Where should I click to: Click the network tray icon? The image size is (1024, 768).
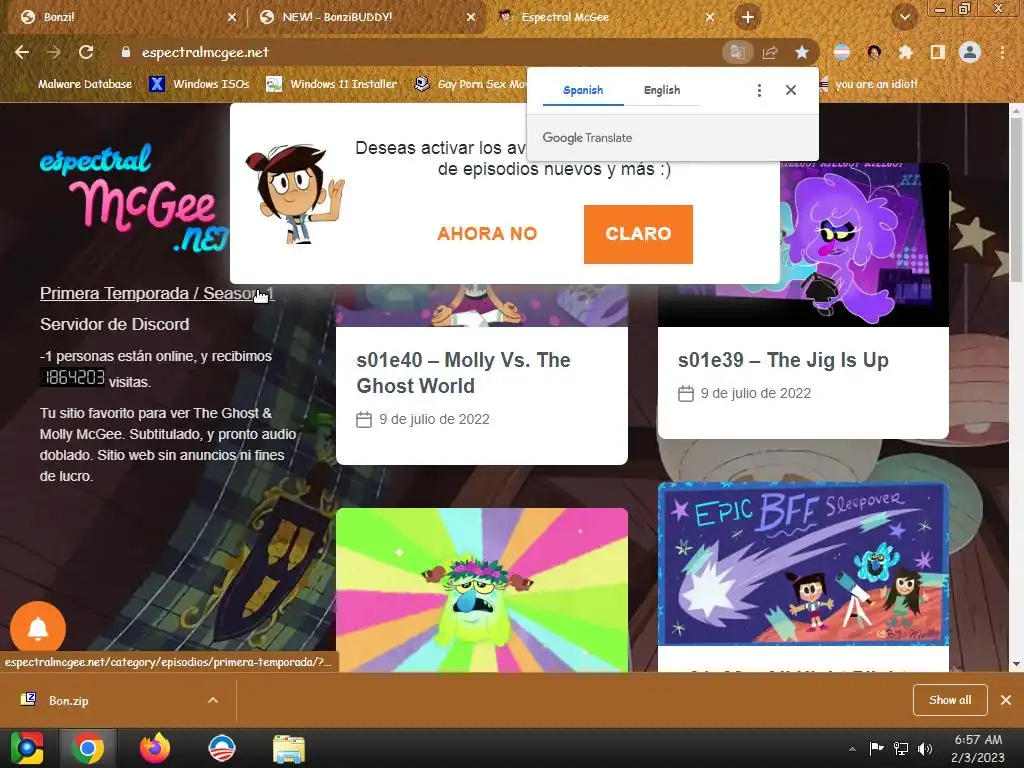(x=901, y=749)
